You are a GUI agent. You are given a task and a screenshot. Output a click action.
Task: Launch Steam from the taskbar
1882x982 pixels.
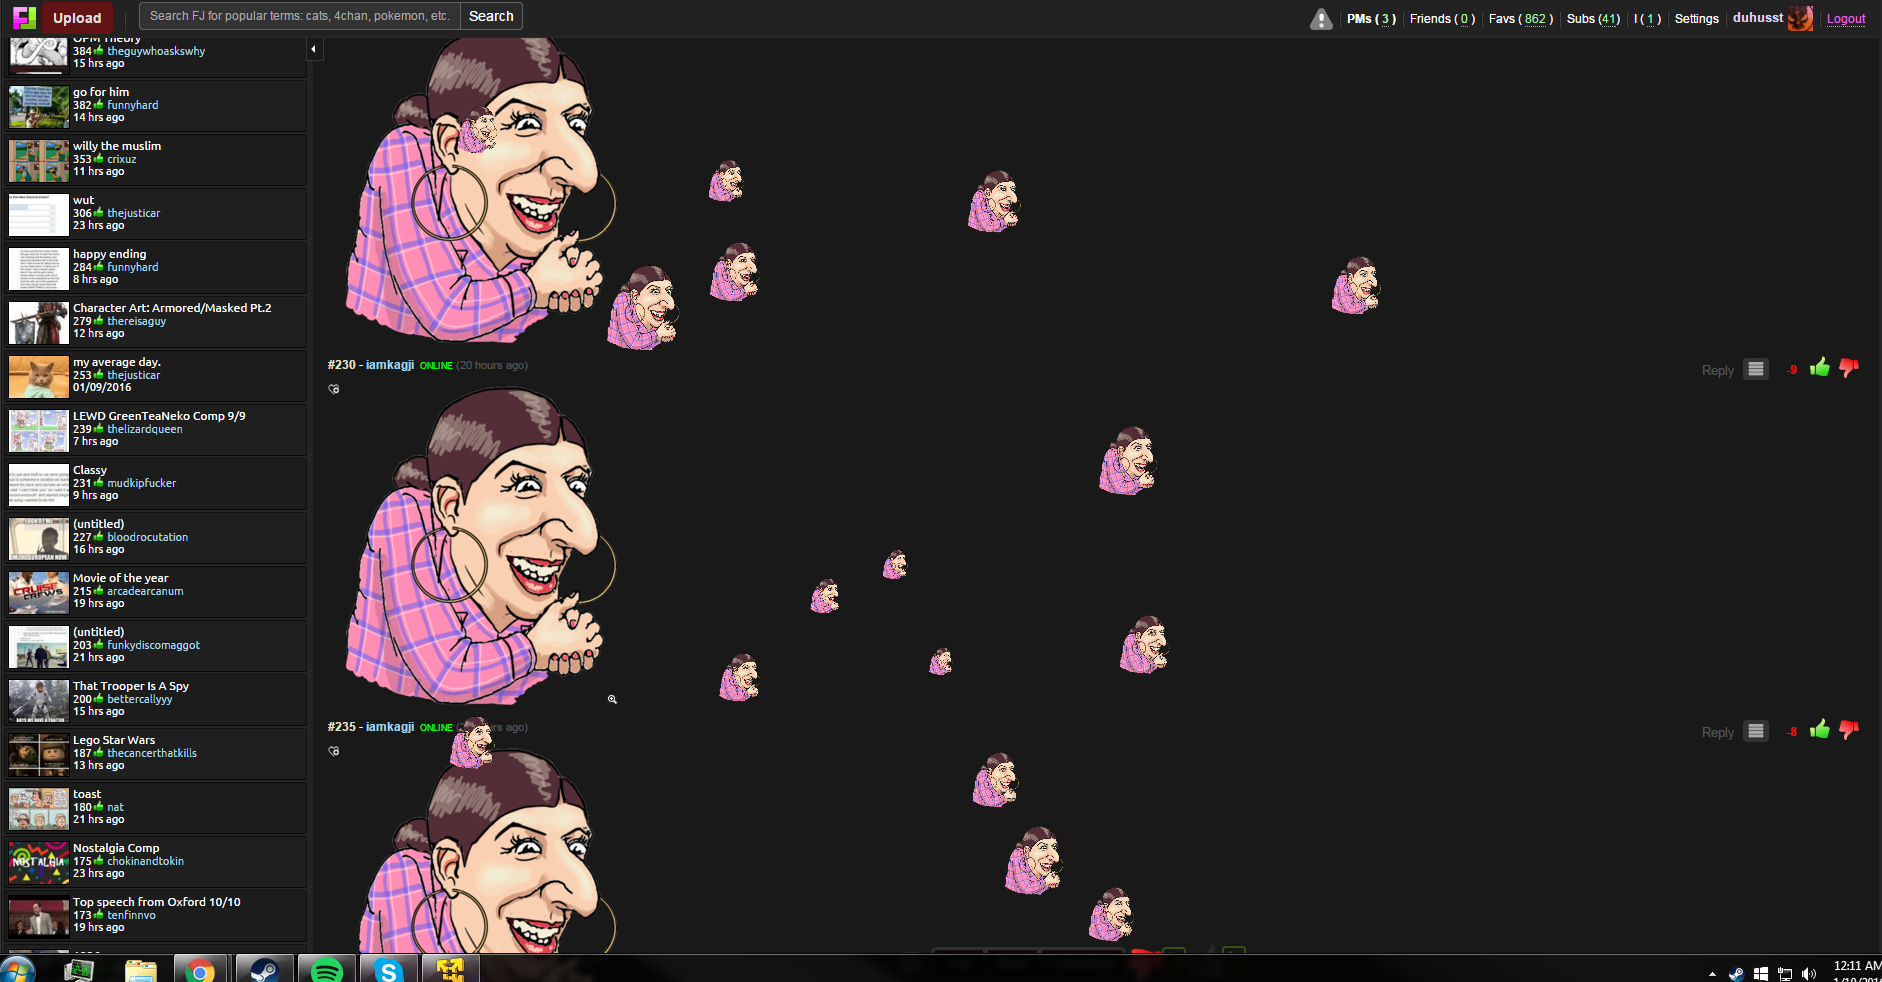coord(264,970)
